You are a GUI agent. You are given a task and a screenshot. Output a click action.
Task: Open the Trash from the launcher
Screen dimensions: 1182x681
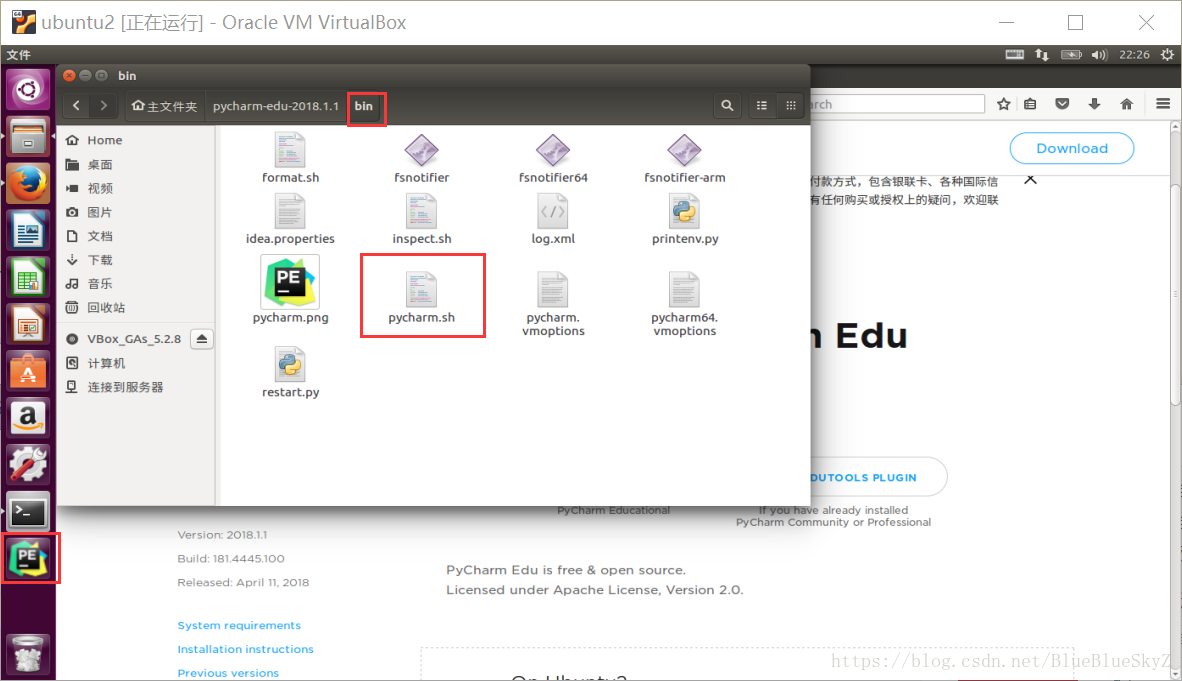pos(28,653)
